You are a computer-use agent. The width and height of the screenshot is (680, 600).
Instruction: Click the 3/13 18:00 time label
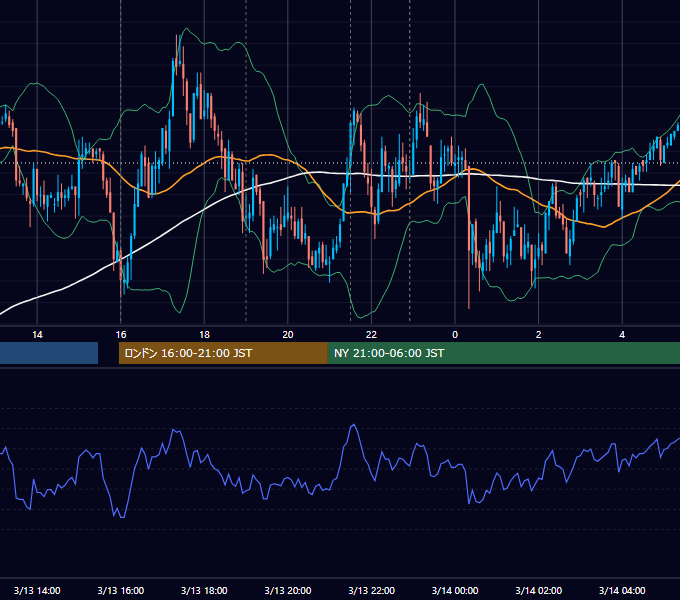(204, 590)
